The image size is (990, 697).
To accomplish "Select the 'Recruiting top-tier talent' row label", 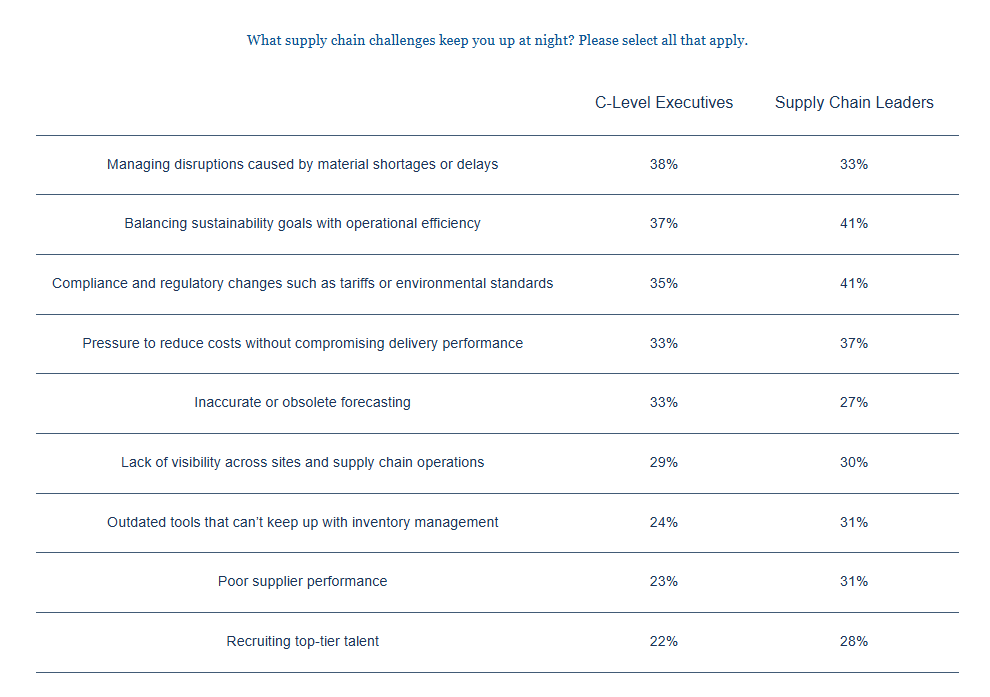I will (x=302, y=641).
